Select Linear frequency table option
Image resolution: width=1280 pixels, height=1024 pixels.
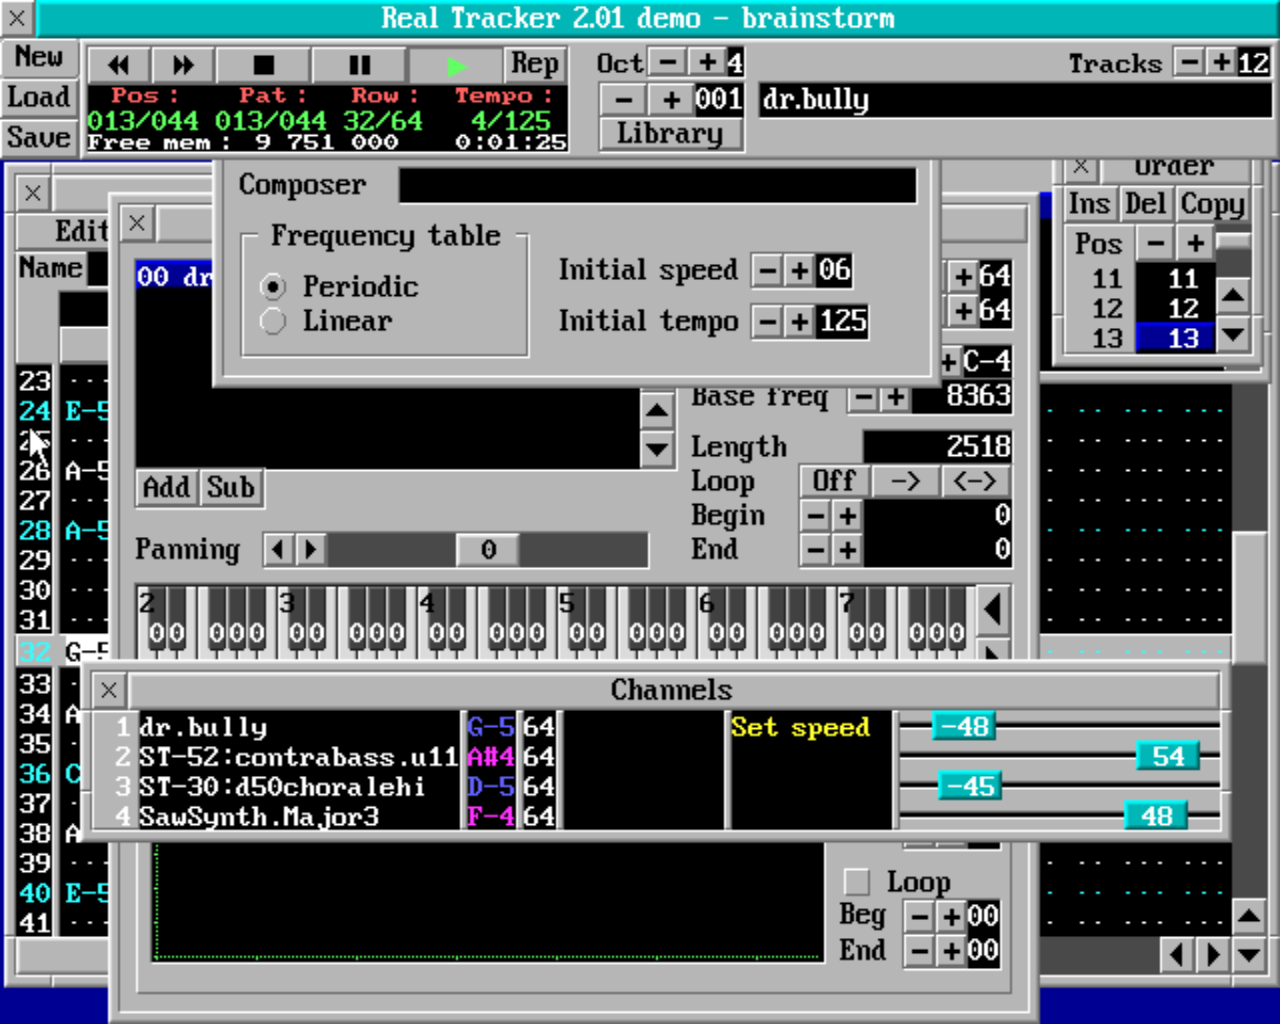(273, 321)
